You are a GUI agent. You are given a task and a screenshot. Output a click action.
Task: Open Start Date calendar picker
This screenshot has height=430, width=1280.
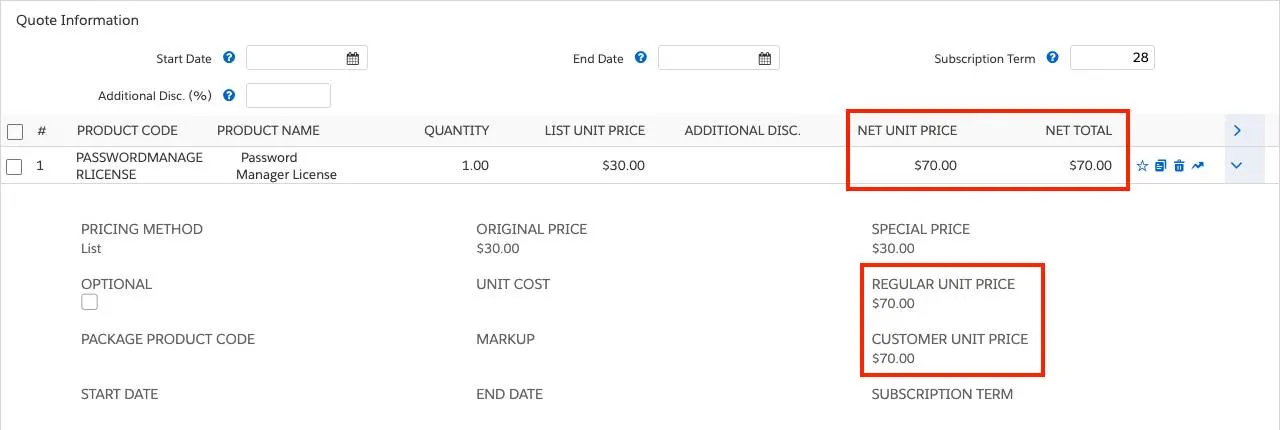coord(353,58)
